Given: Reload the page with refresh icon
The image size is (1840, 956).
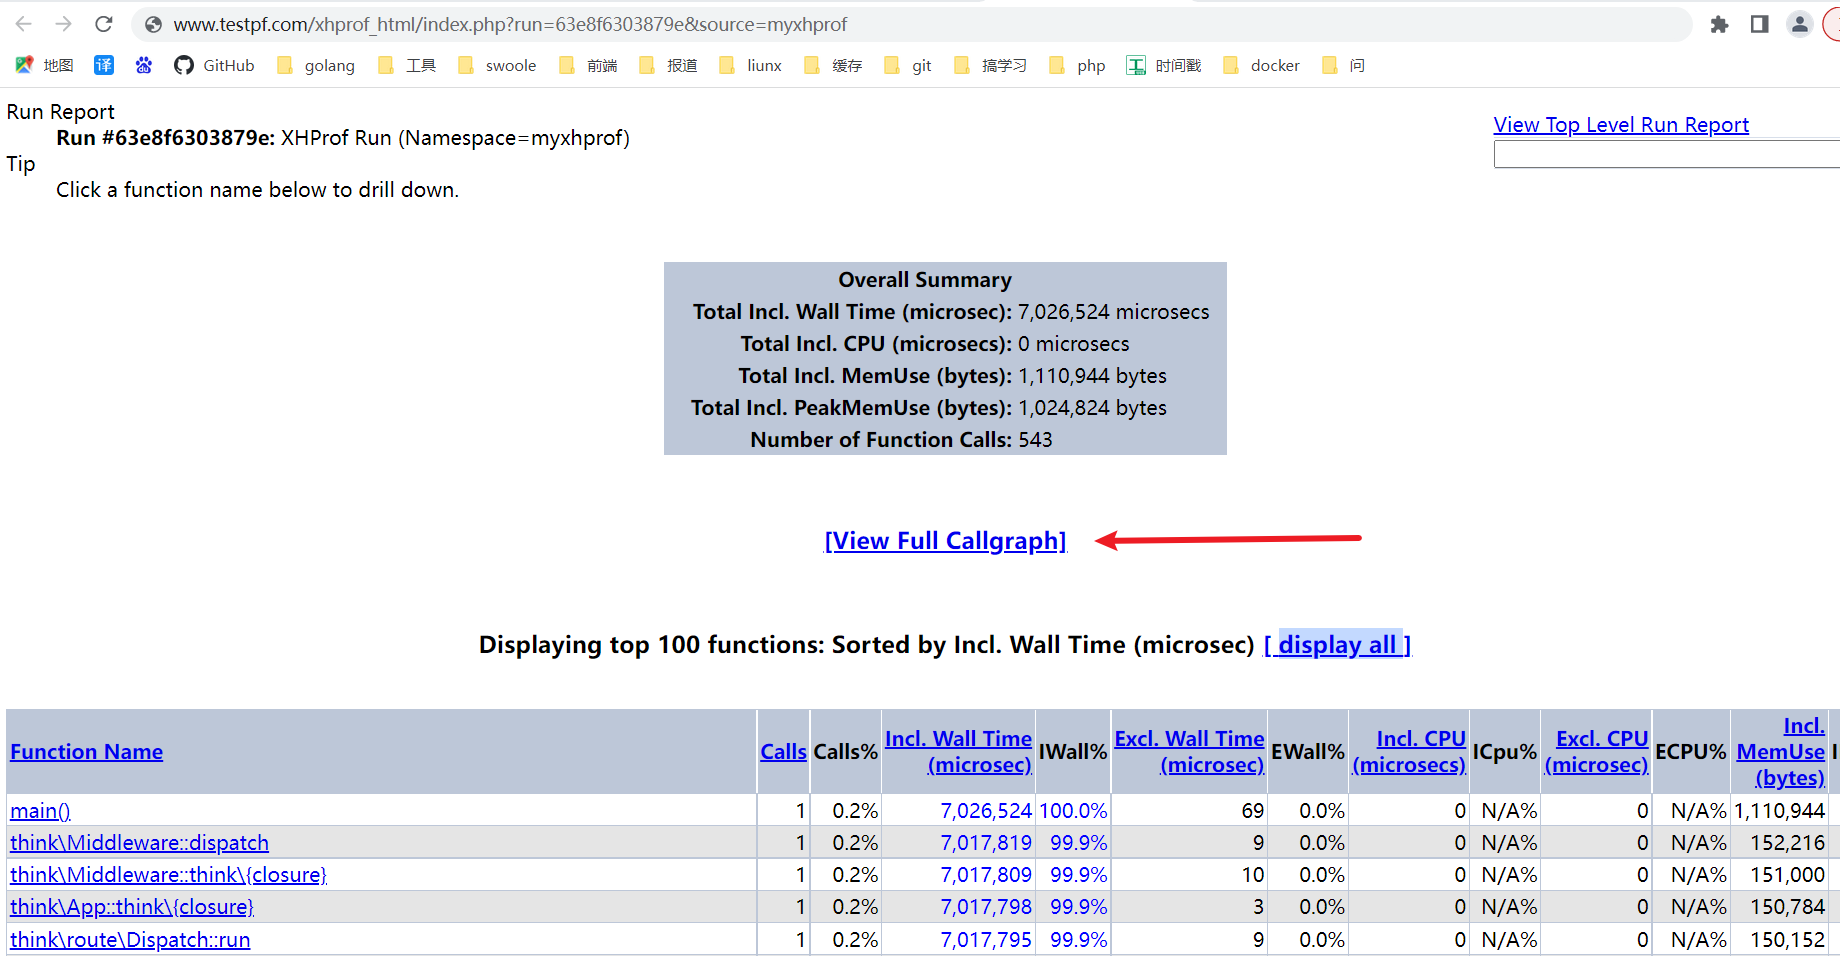Looking at the screenshot, I should point(104,24).
